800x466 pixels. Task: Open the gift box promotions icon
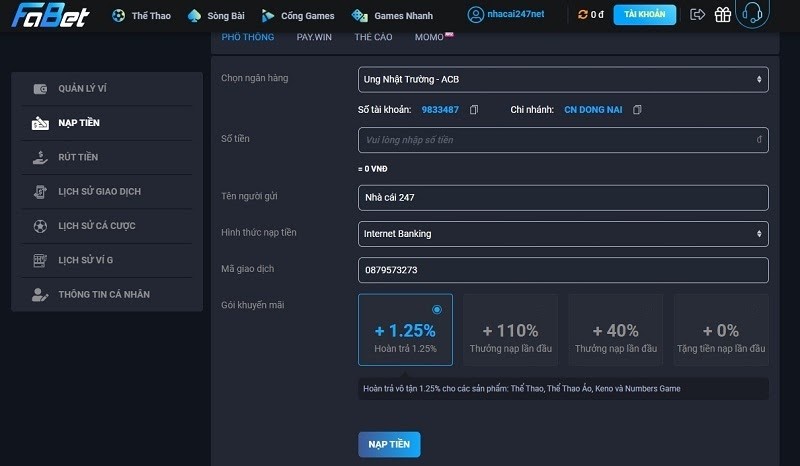point(723,15)
